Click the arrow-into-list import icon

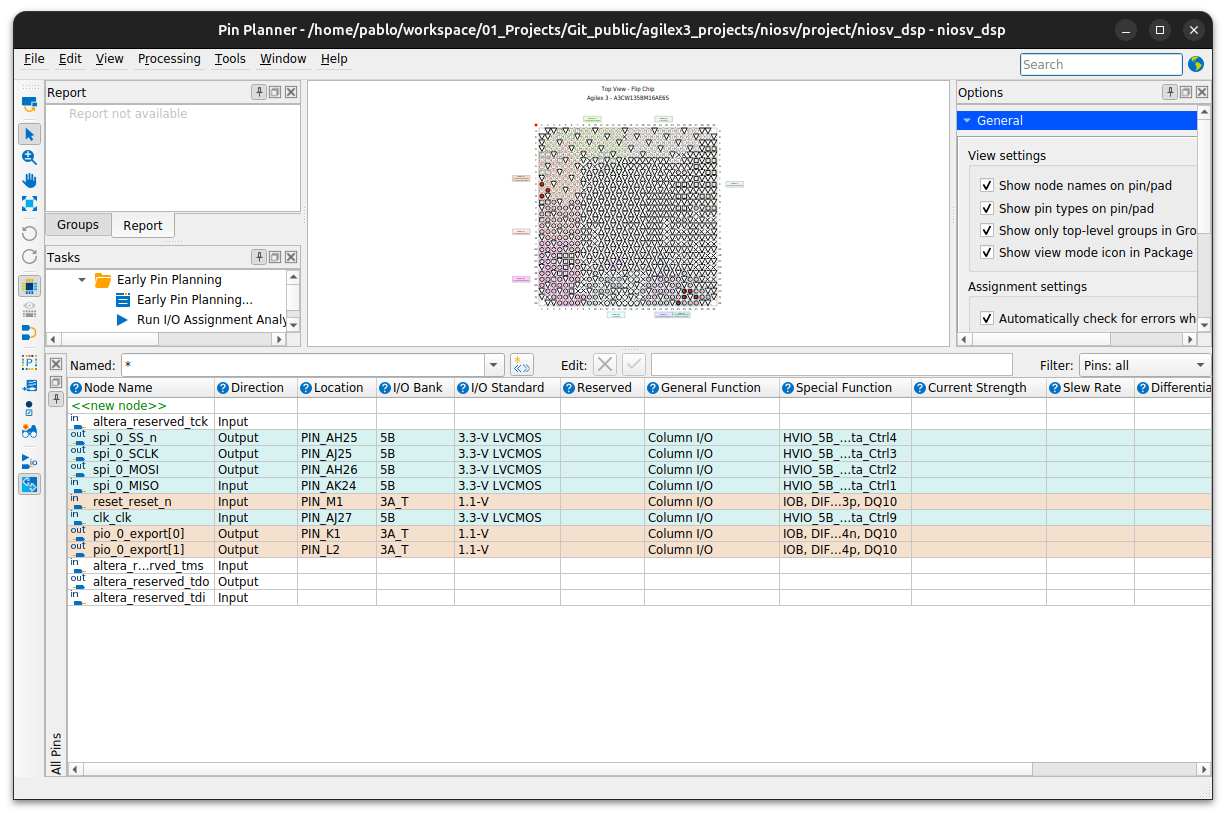29,385
